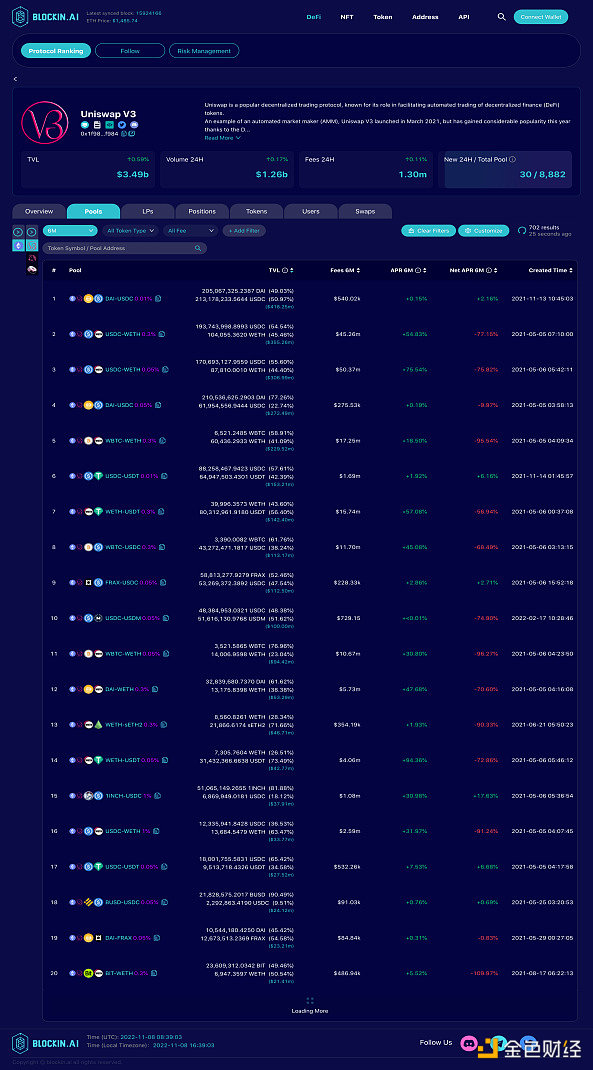
Task: Open the NFT navigation menu
Action: click(x=347, y=17)
